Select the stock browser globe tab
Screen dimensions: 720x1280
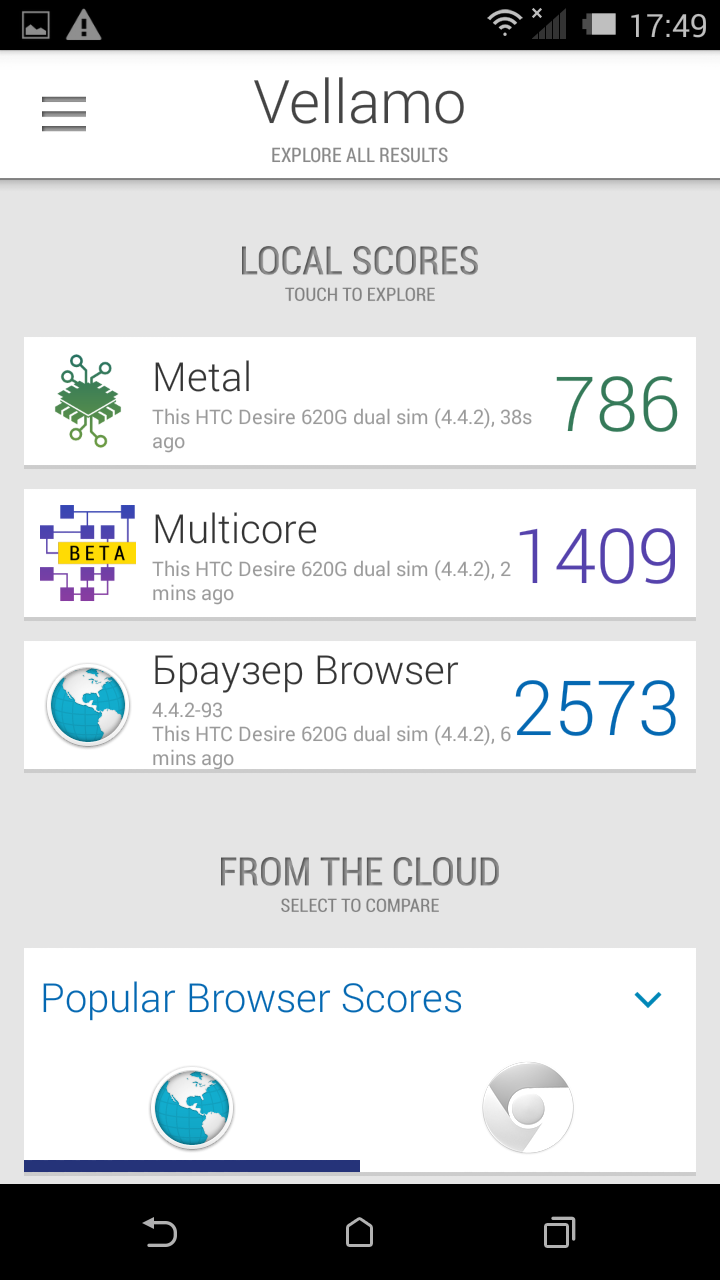pyautogui.click(x=191, y=1108)
